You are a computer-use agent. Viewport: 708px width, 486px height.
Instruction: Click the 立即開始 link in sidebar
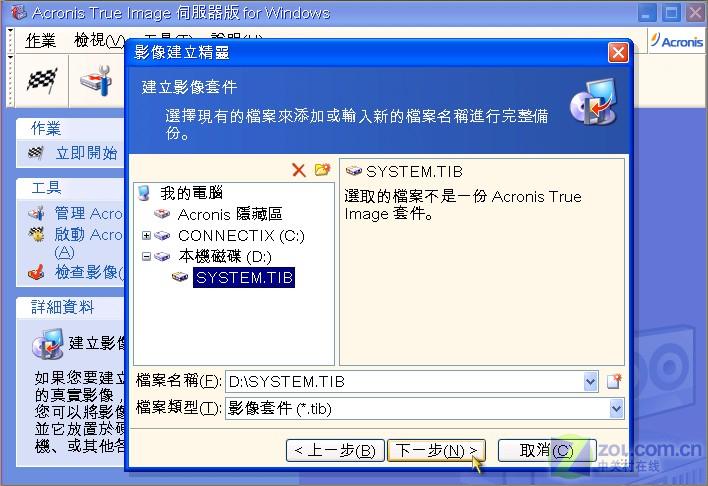(86, 153)
